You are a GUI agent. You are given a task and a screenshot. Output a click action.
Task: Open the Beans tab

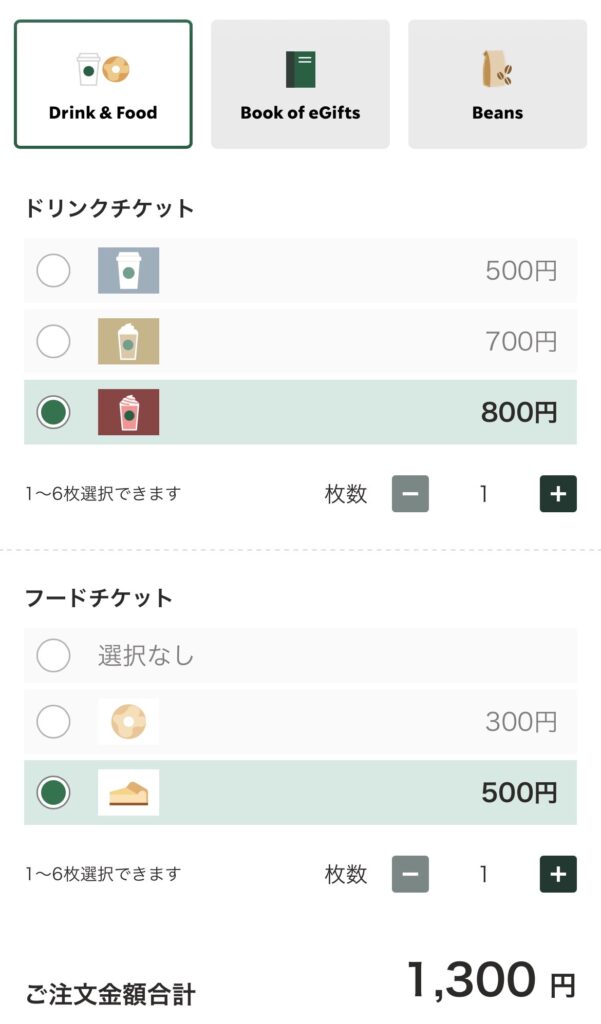[x=497, y=84]
